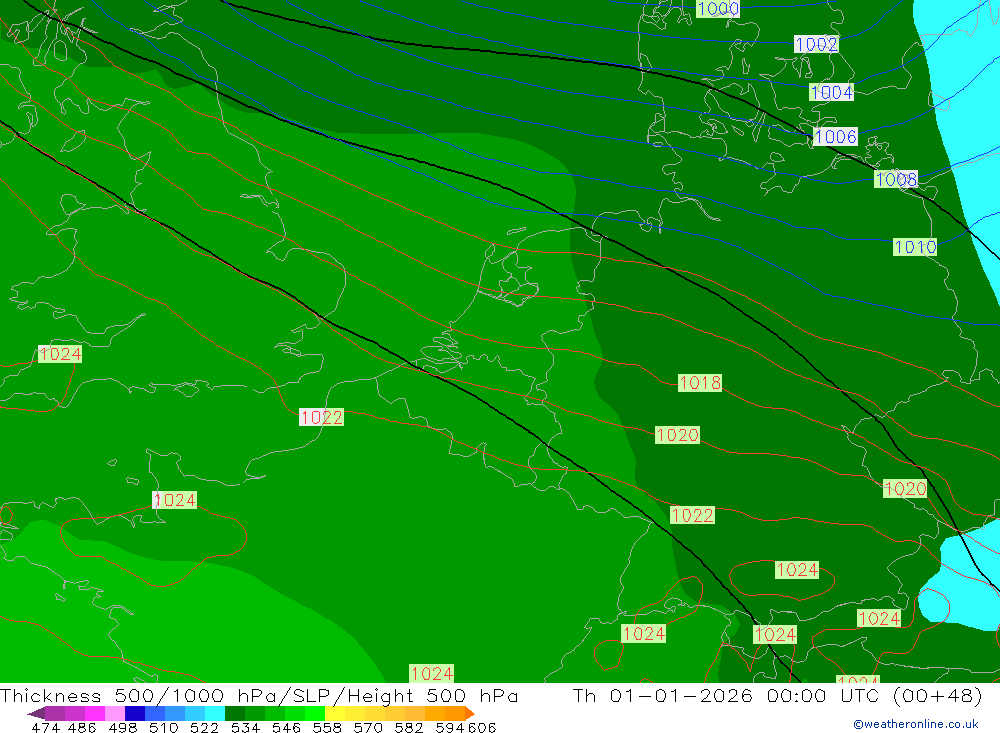Click the legend value 594
The image size is (1000, 733).
(x=450, y=727)
